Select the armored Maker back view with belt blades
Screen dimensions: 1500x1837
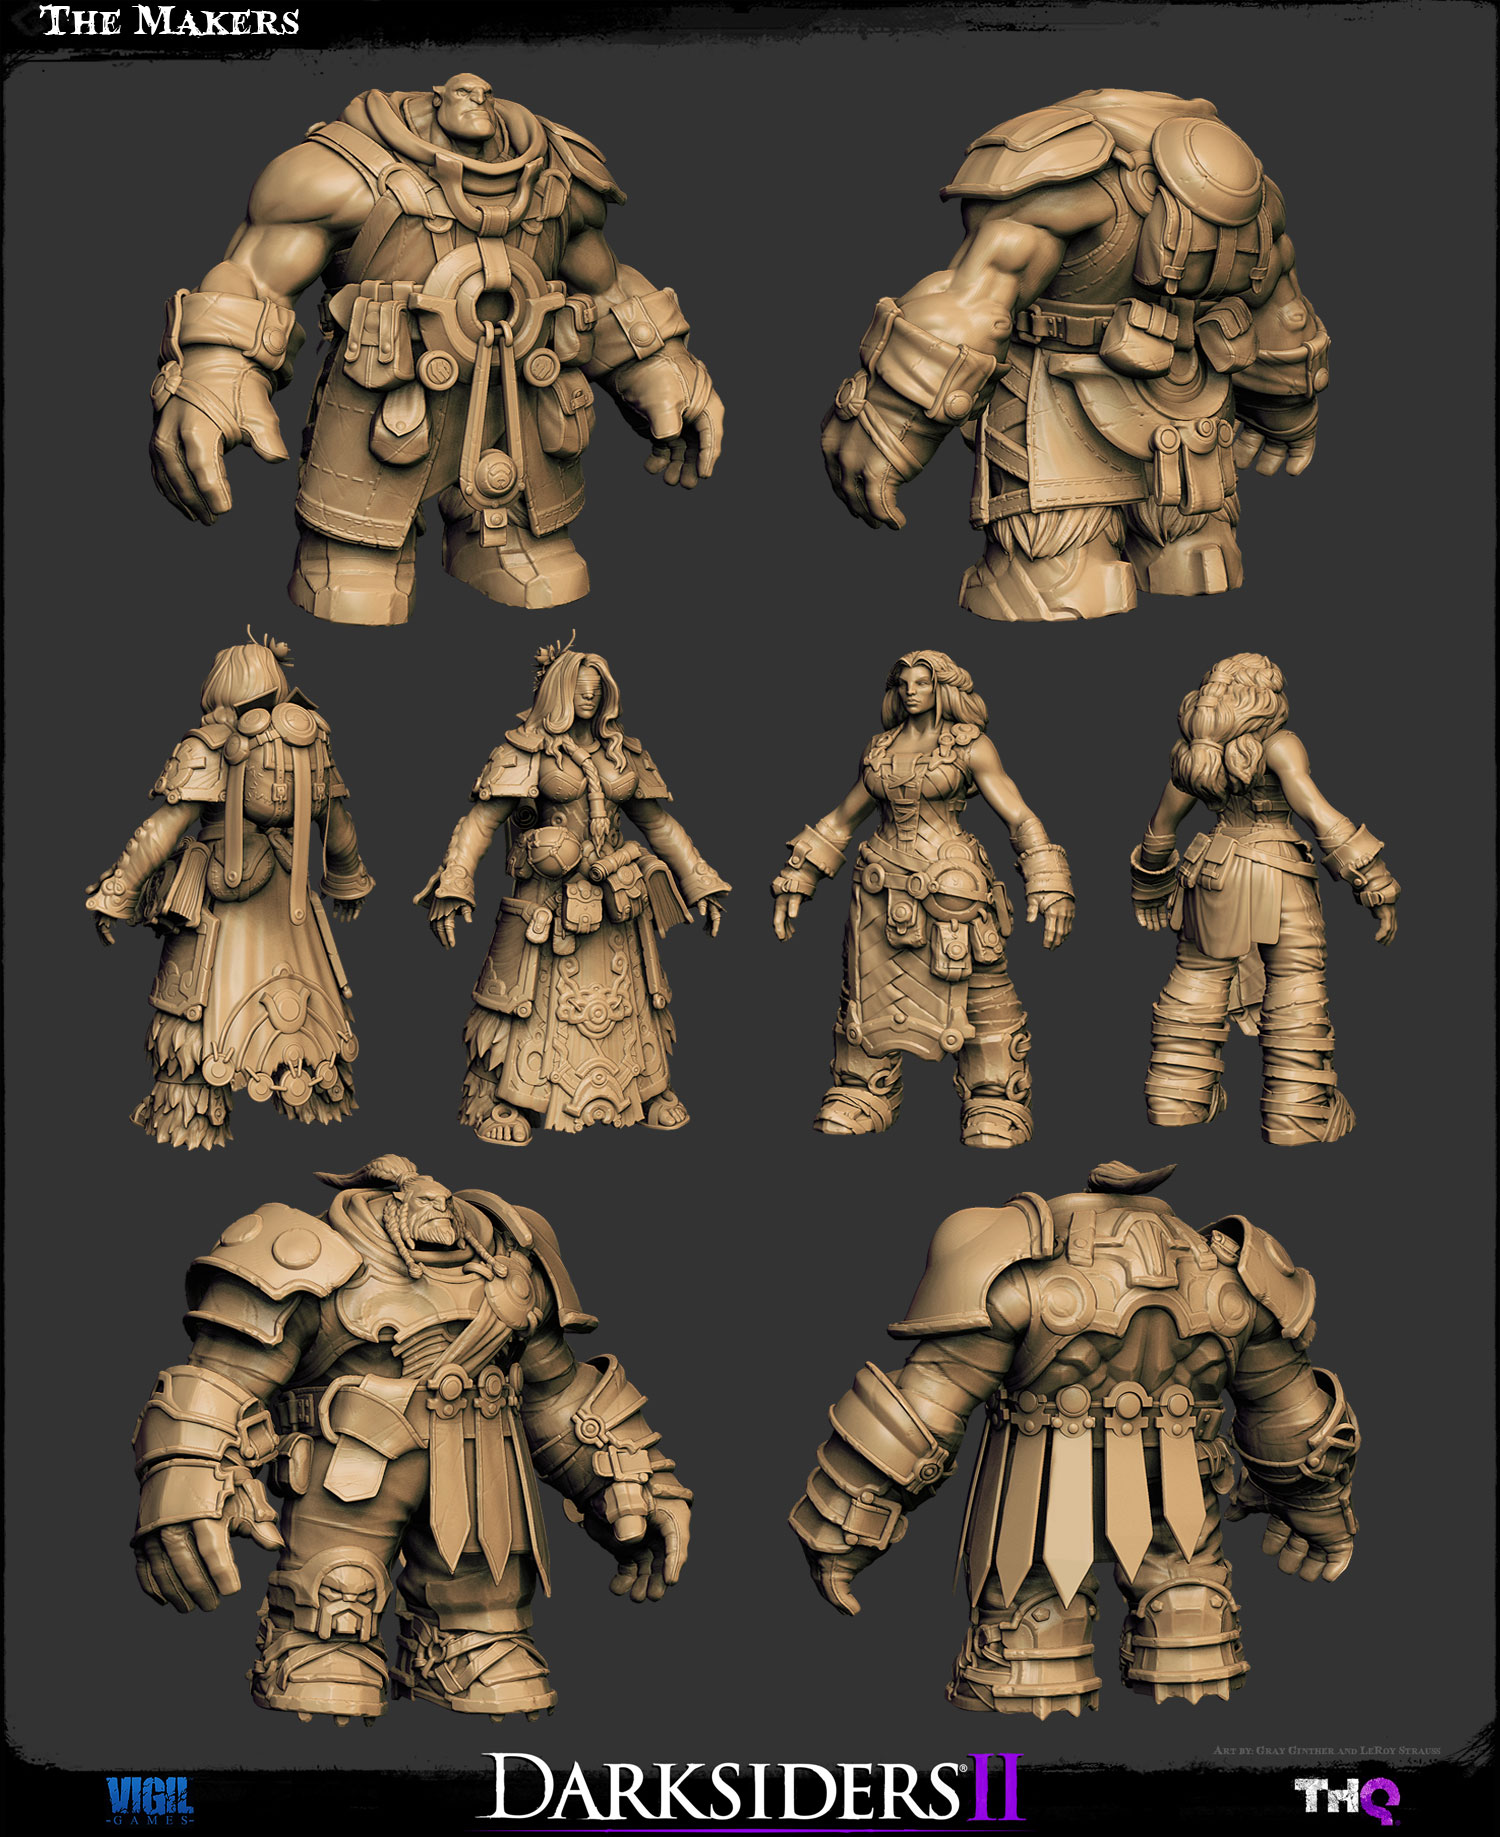(1075, 1442)
